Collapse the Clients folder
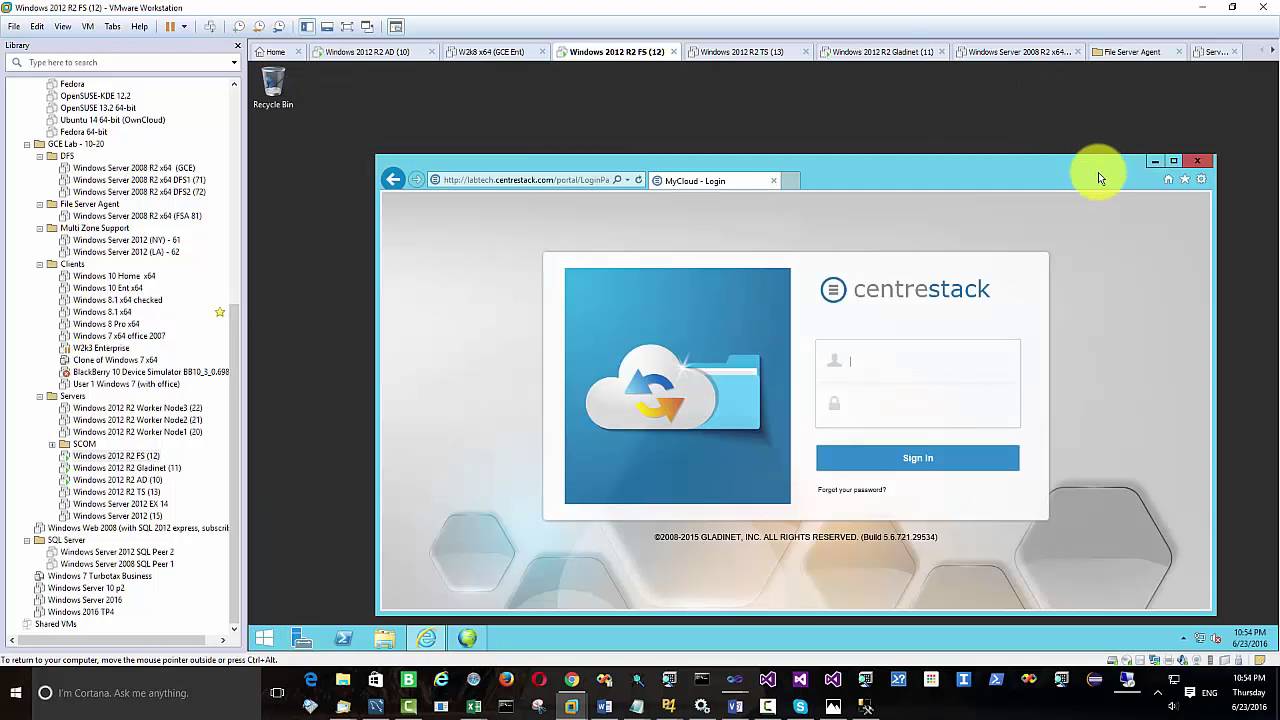Viewport: 1280px width, 720px height. point(40,264)
